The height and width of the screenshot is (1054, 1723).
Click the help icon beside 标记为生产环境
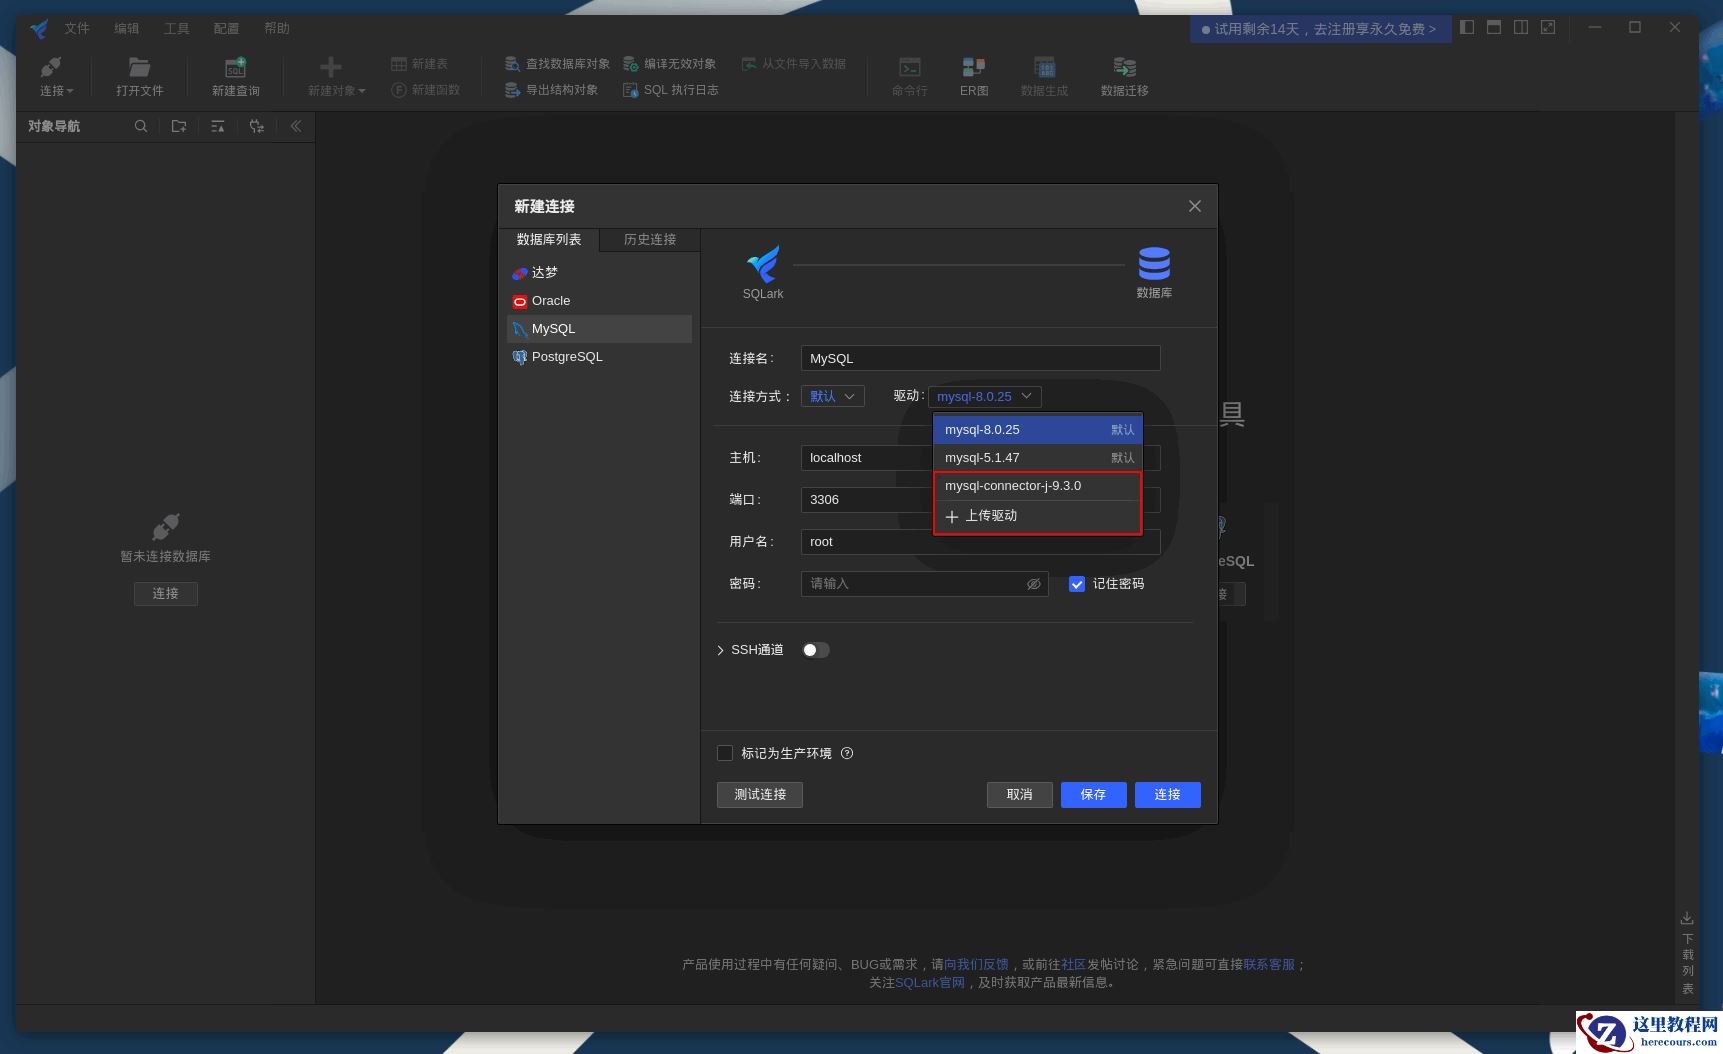[x=847, y=753]
